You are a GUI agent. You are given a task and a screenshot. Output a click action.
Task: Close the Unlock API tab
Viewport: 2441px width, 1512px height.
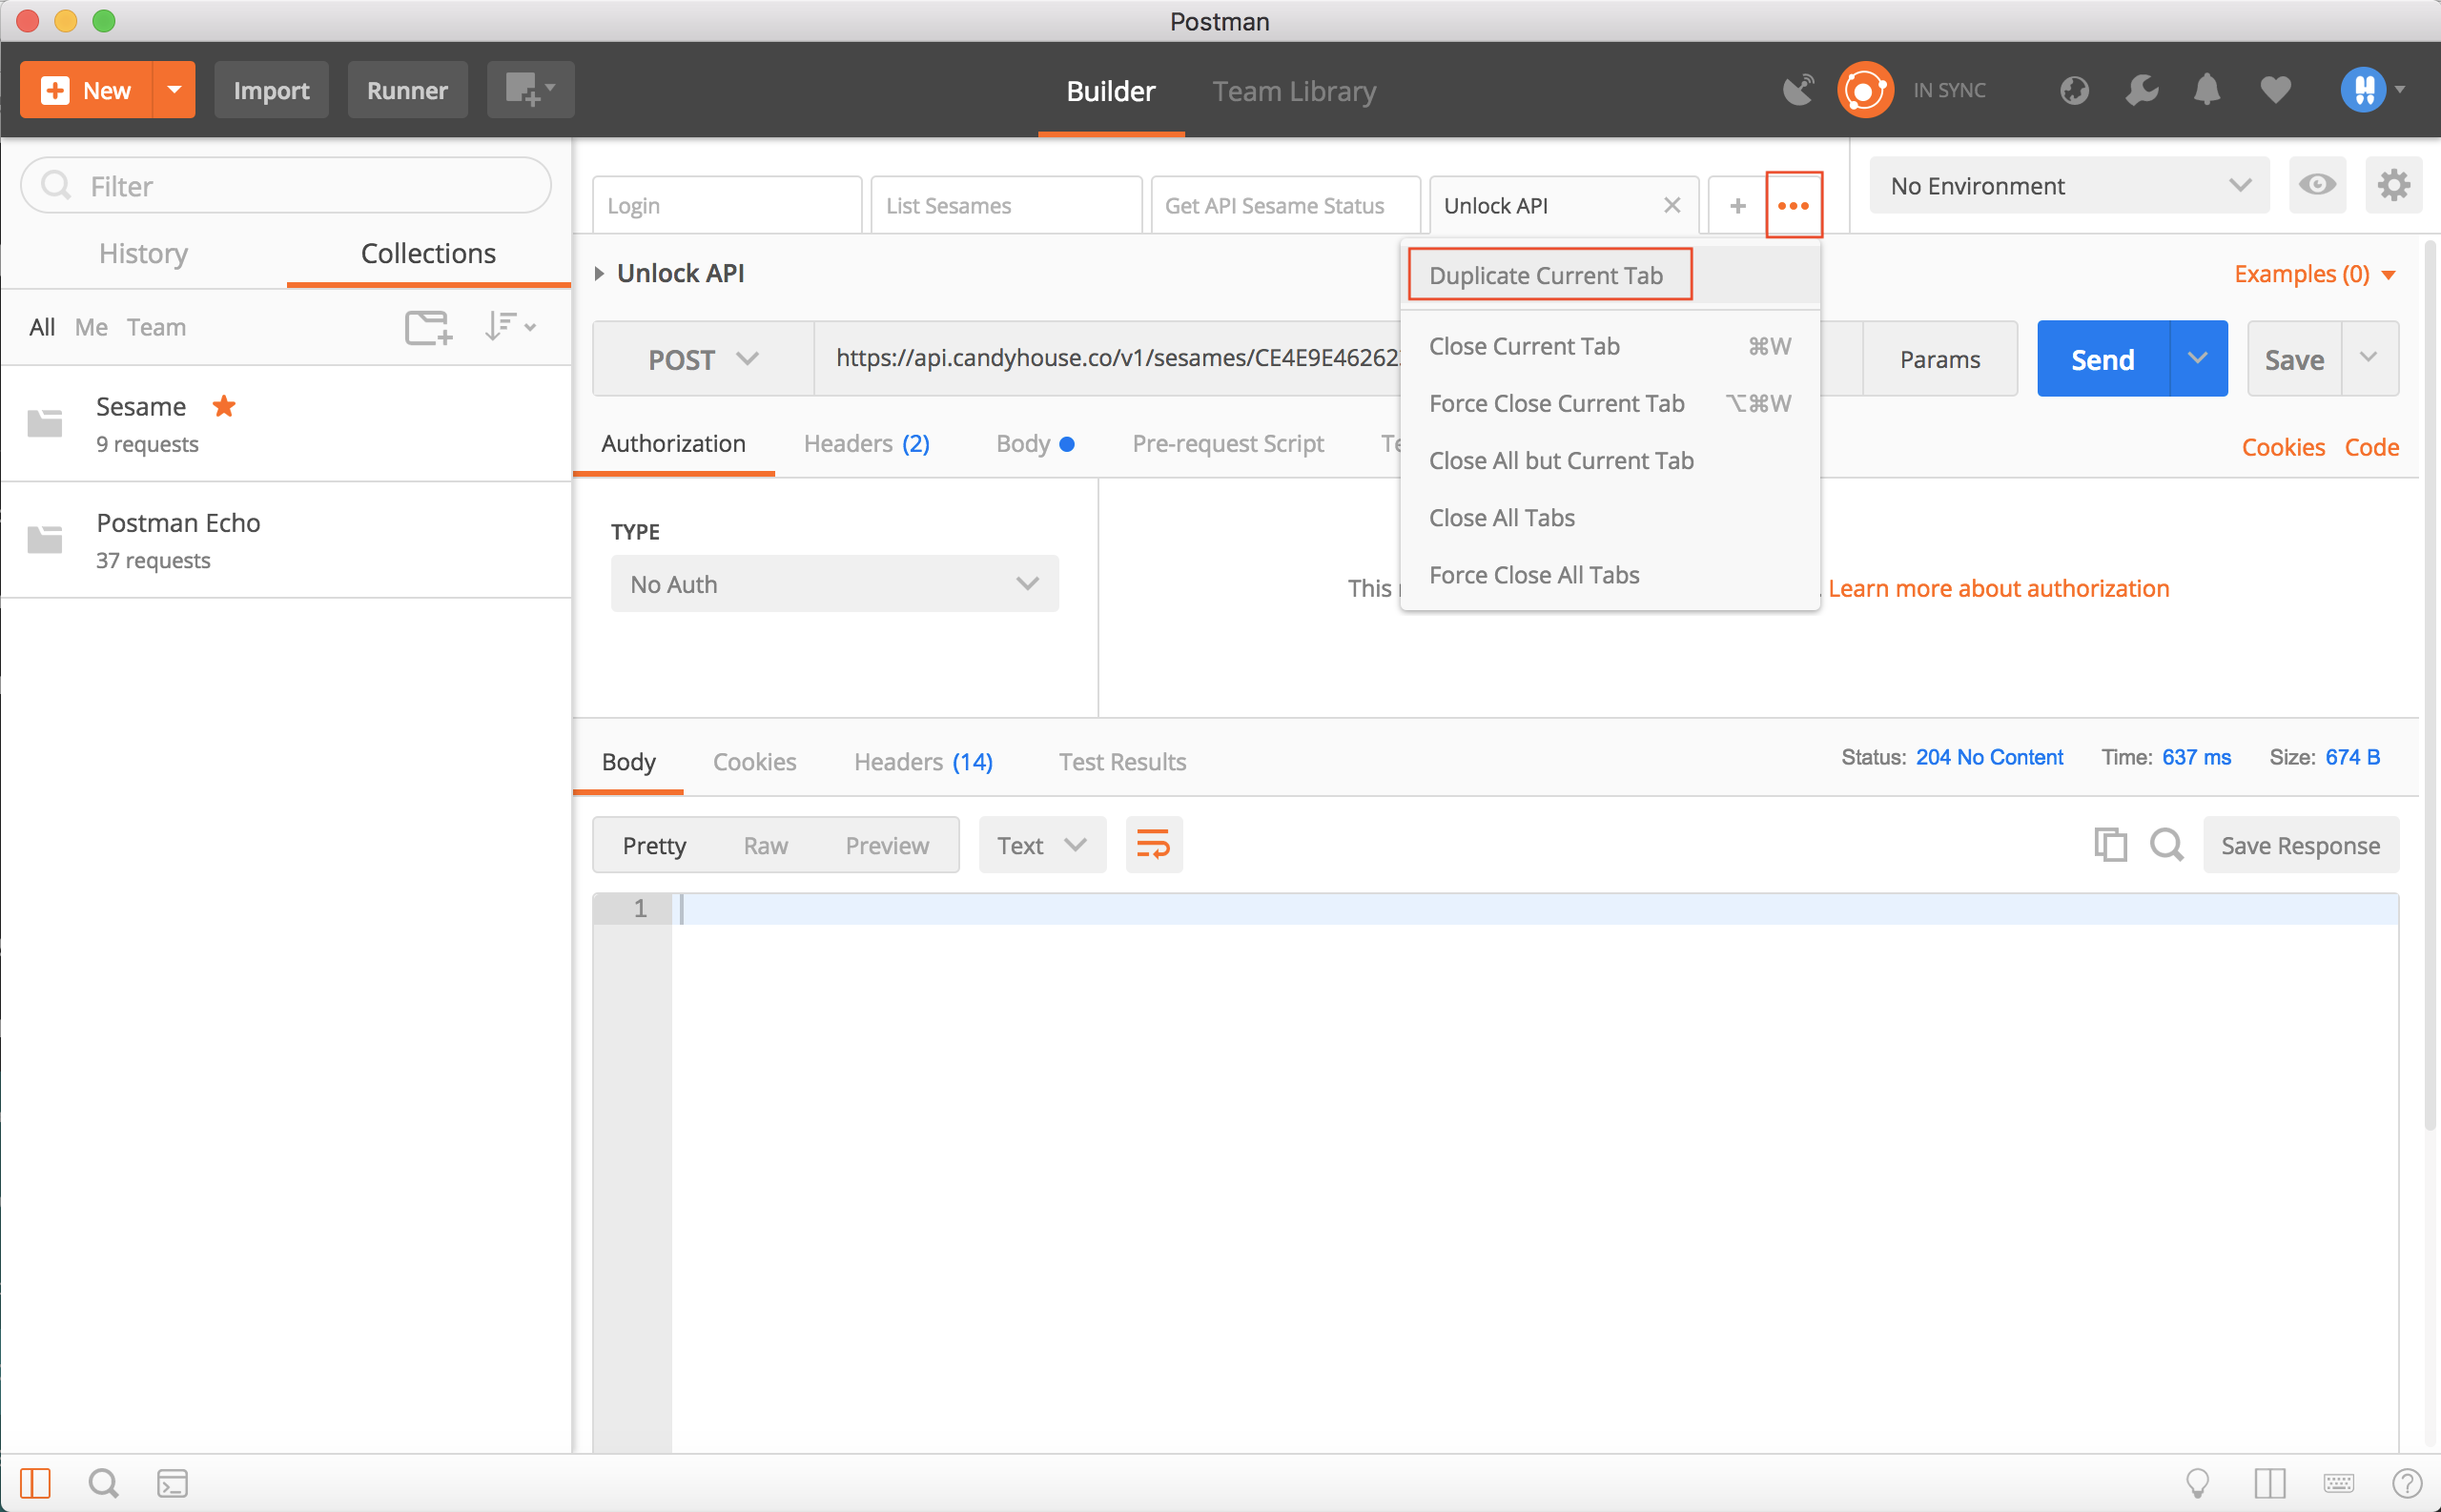1671,205
